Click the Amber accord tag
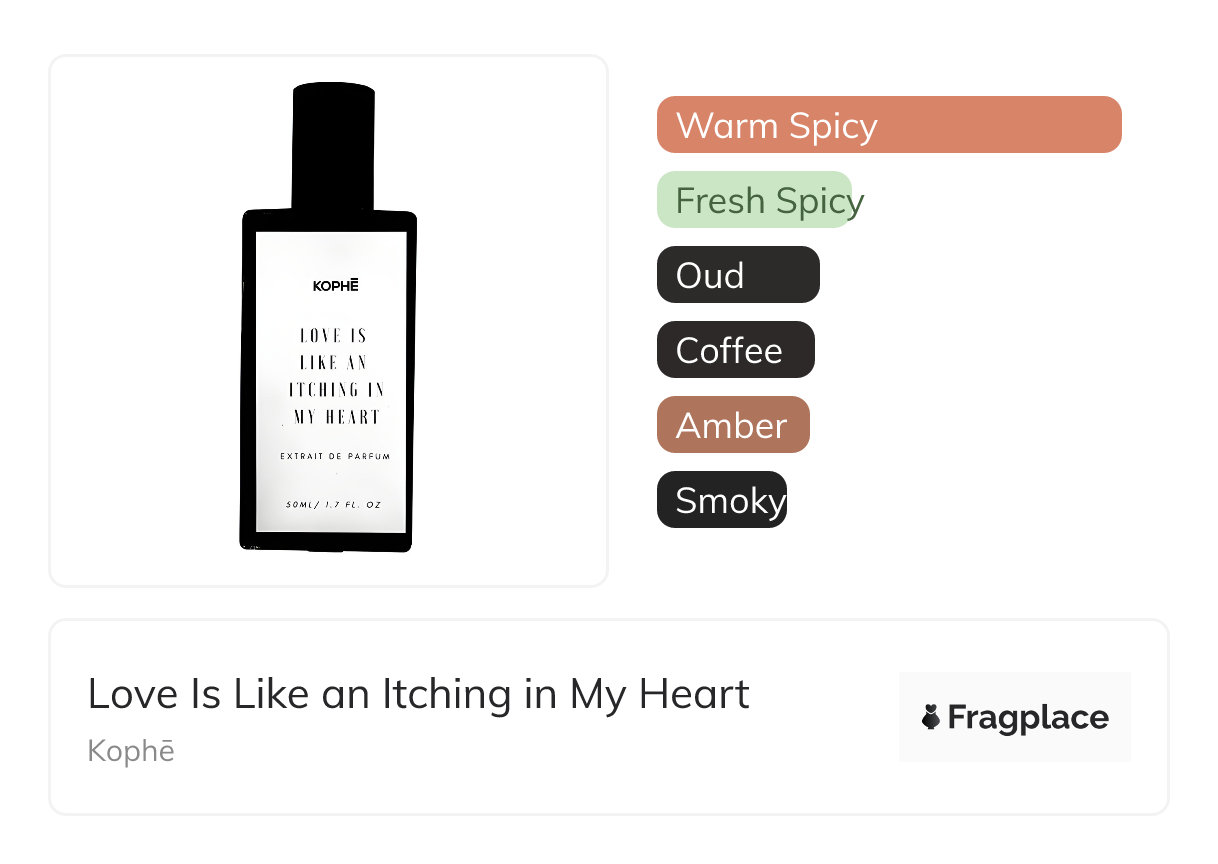Screen dimensions: 1218x864 click(732, 425)
